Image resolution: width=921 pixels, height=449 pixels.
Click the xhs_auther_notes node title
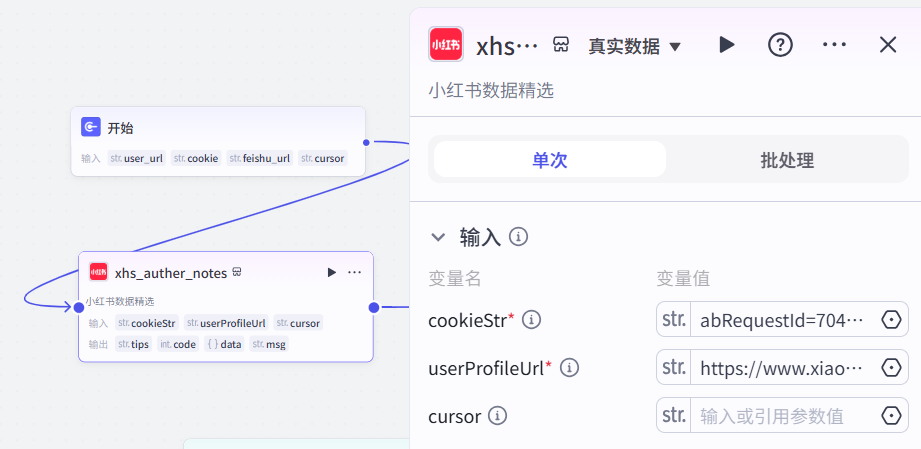(x=171, y=273)
